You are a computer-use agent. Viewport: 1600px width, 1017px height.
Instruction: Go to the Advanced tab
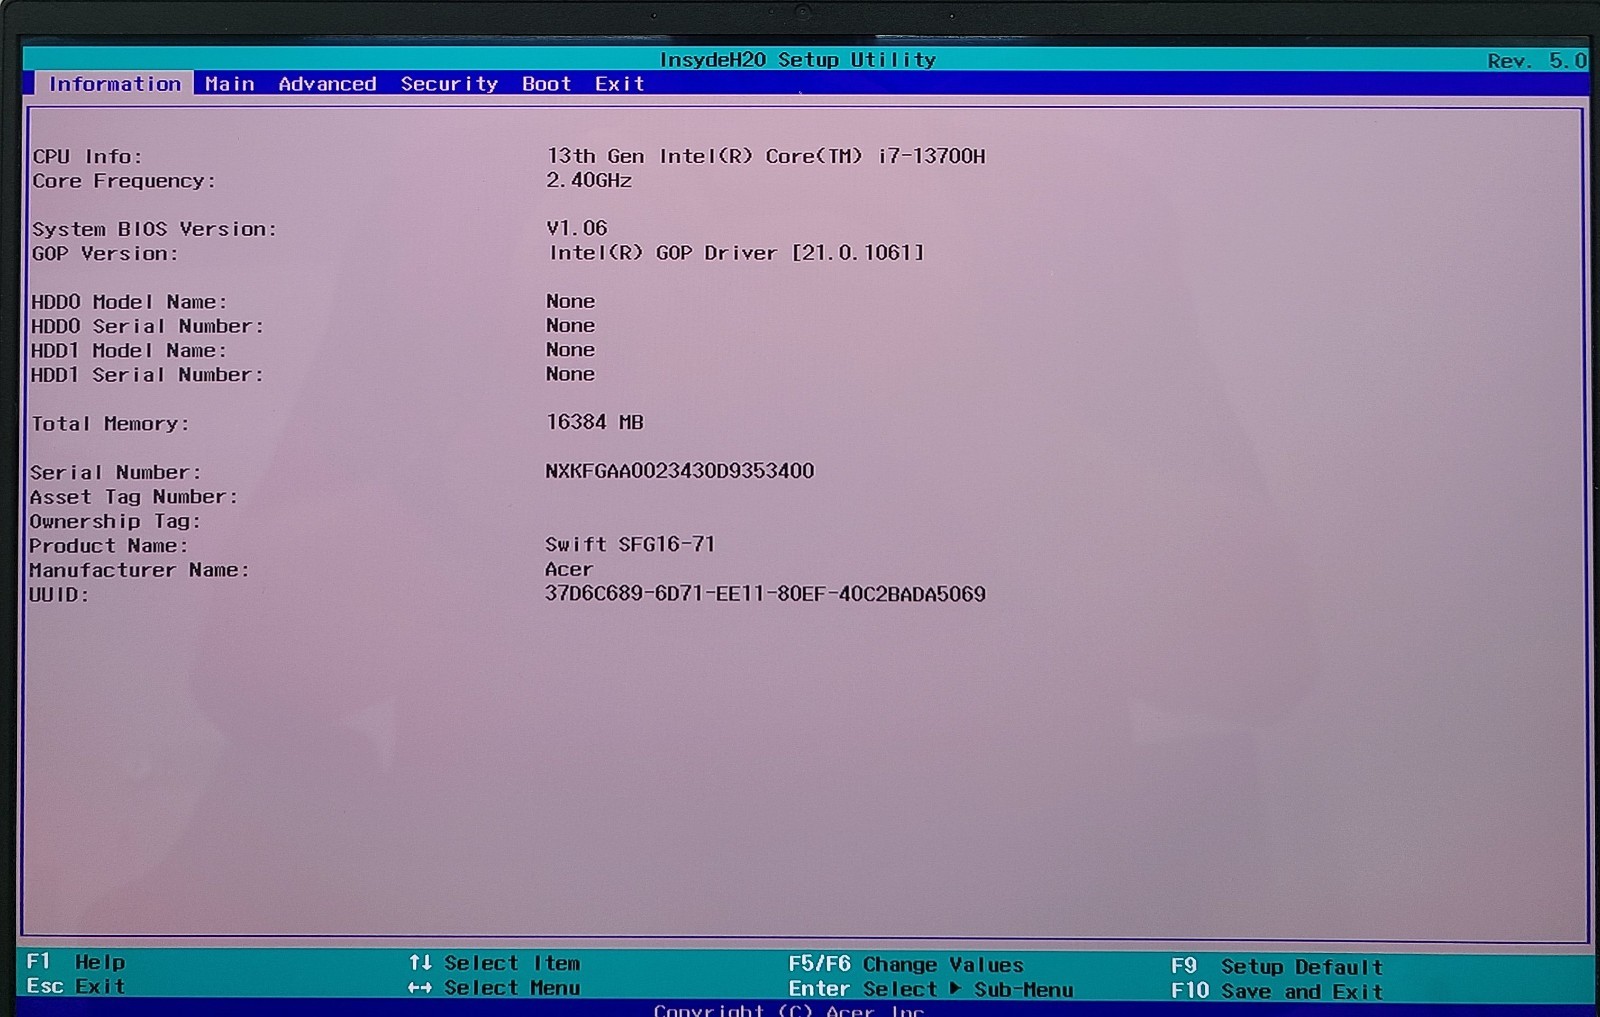pyautogui.click(x=327, y=84)
